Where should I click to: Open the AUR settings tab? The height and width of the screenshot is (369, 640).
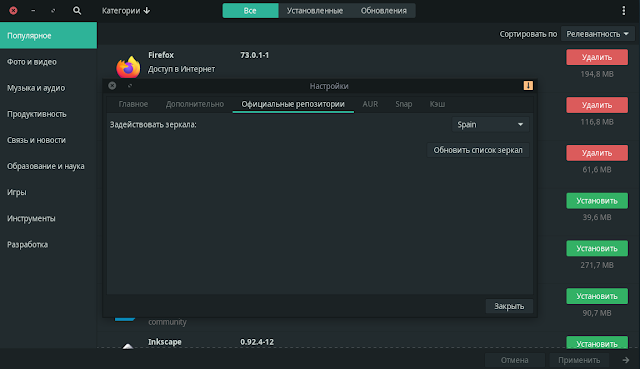[x=370, y=104]
